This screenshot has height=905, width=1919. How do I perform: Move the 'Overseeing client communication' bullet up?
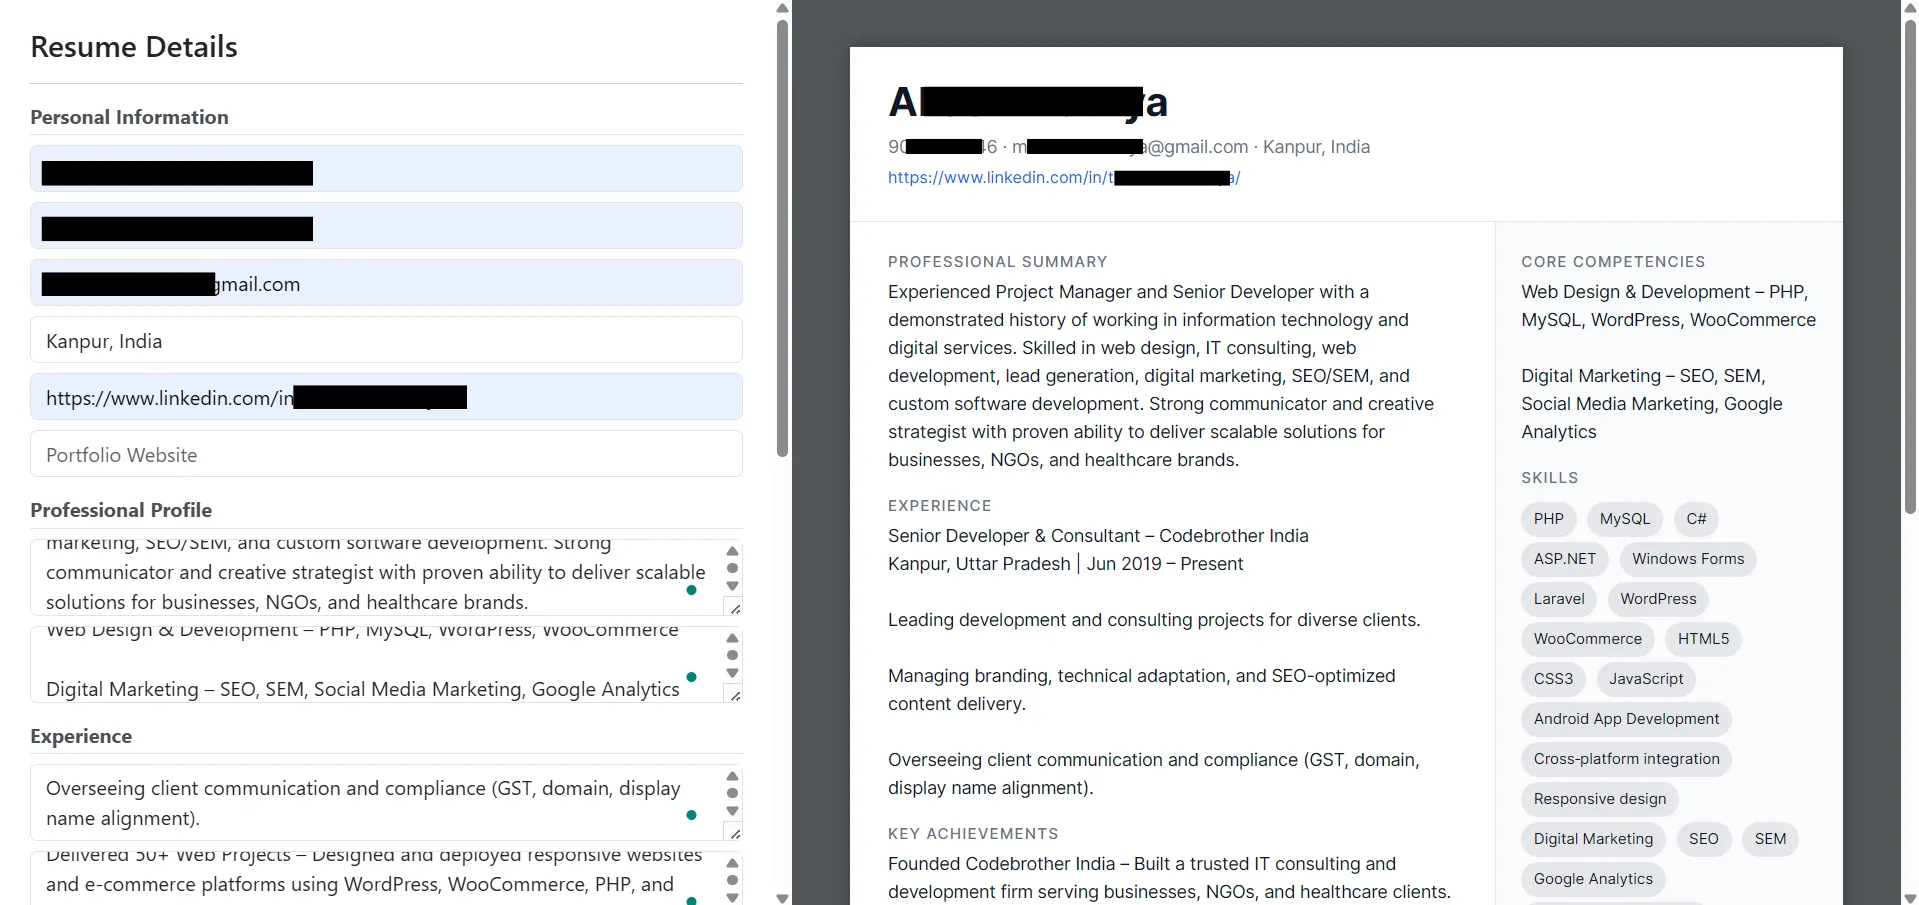732,776
